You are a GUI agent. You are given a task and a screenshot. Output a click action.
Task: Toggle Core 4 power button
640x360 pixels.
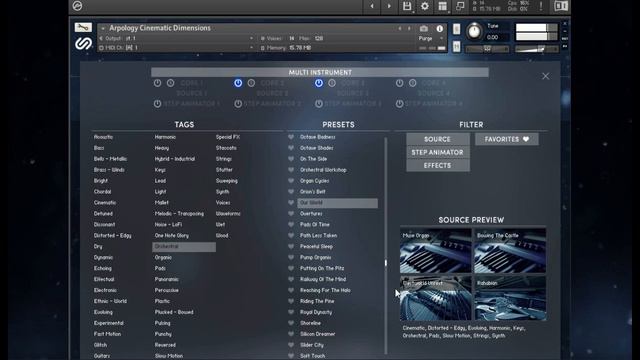tap(400, 83)
